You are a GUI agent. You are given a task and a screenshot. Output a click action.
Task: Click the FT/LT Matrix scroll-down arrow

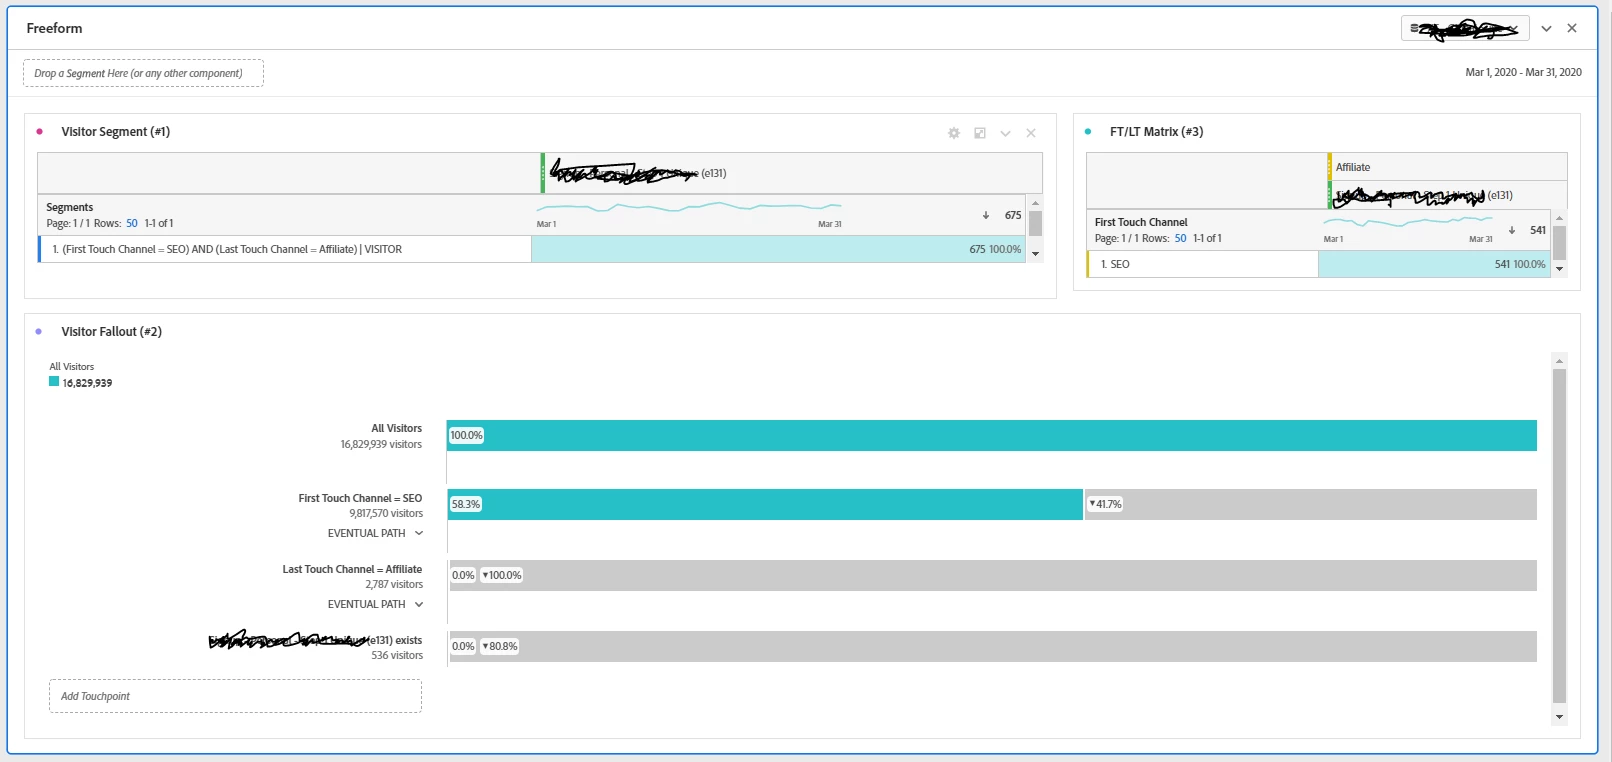(x=1559, y=269)
